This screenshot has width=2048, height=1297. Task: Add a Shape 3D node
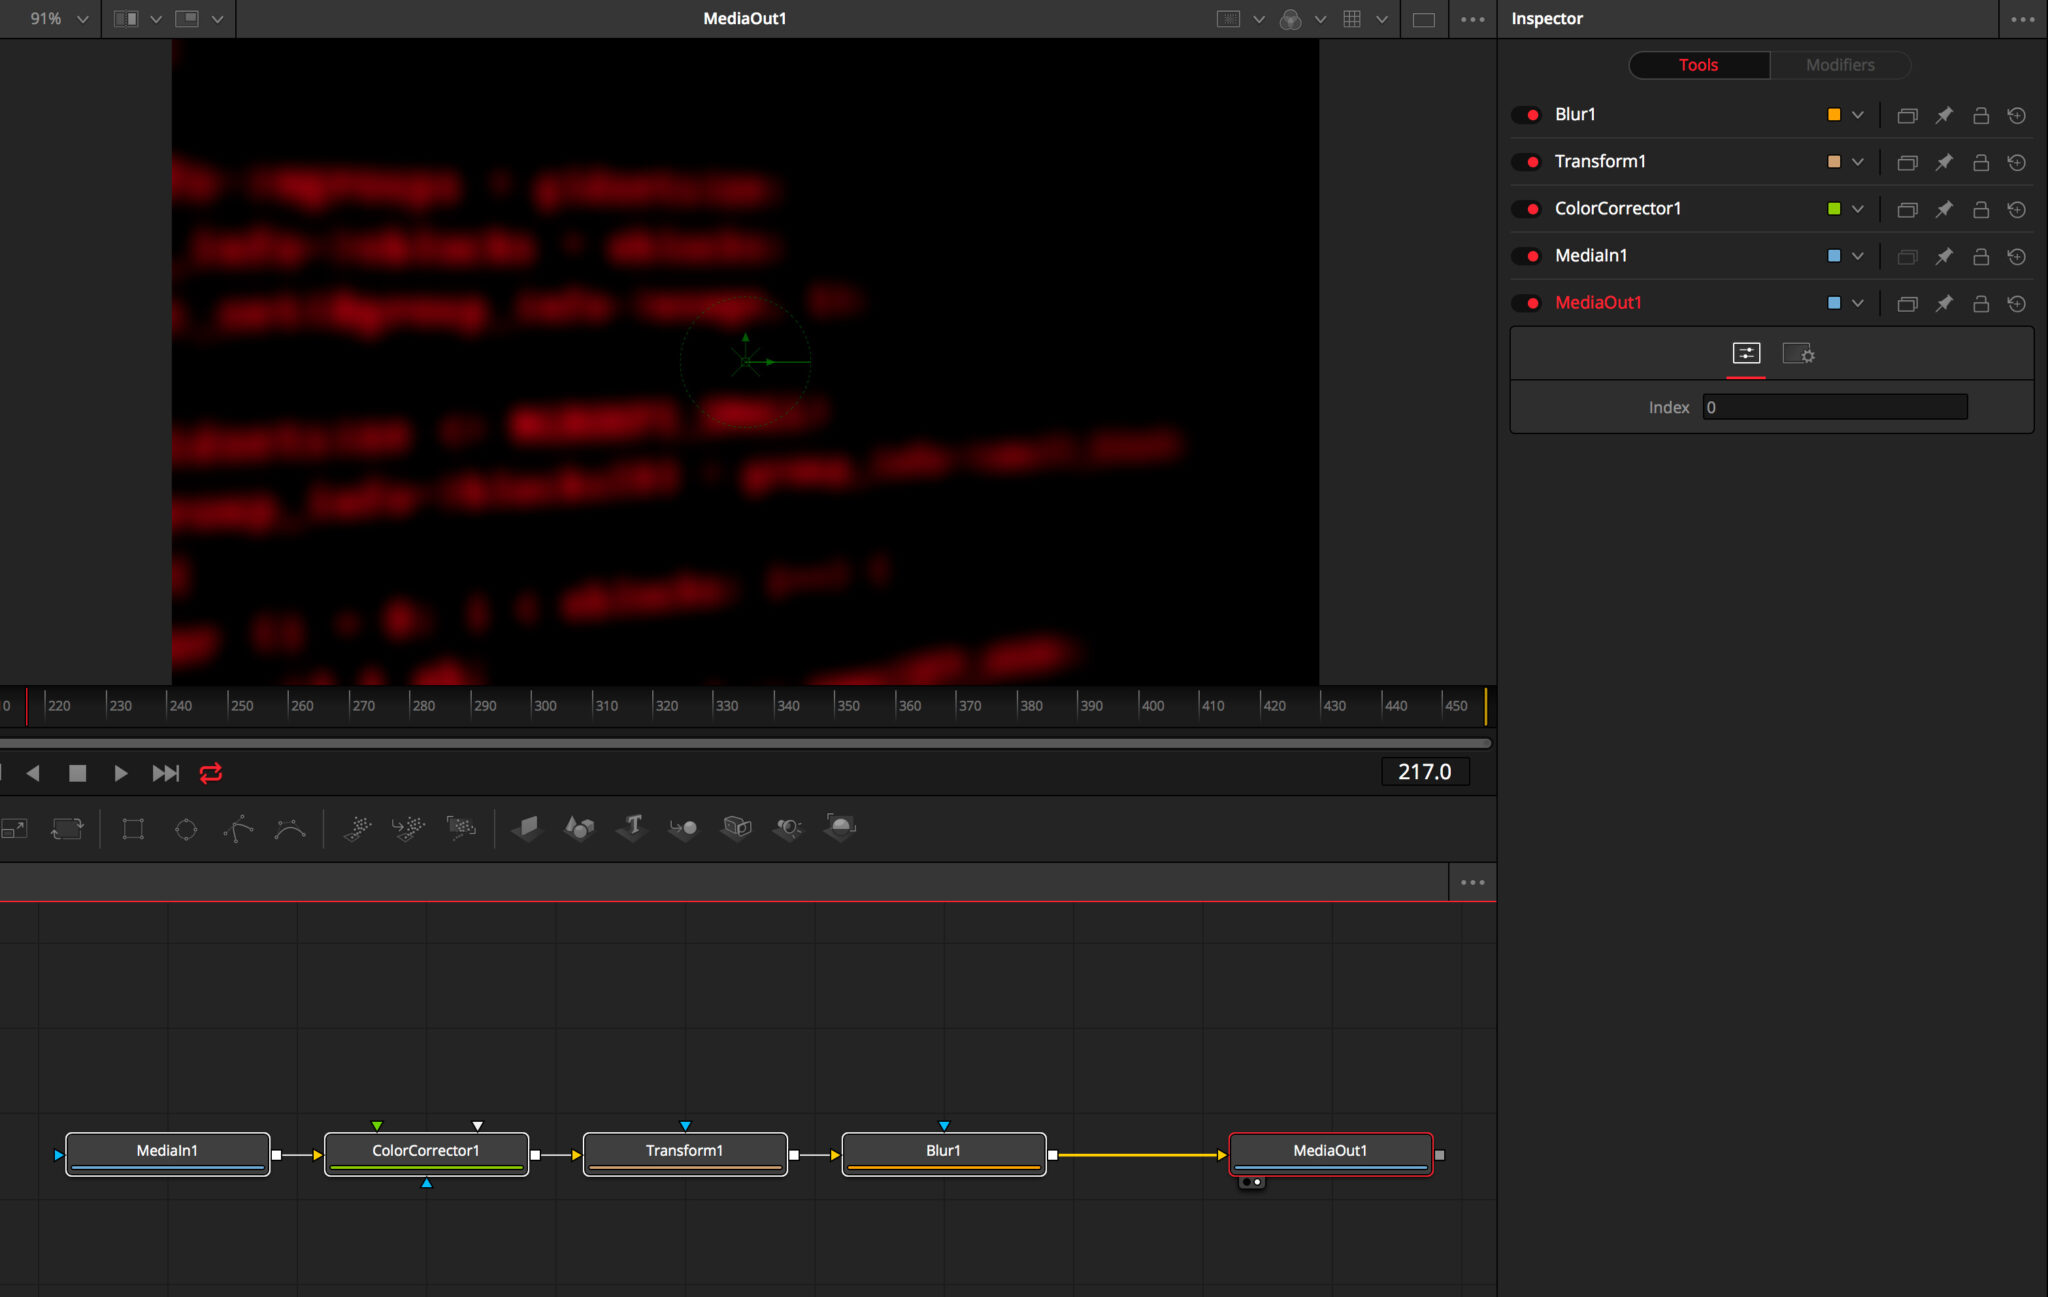579,828
